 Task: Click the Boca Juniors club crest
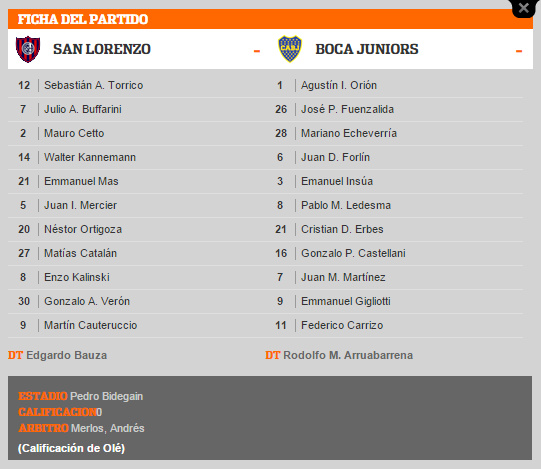click(x=290, y=49)
